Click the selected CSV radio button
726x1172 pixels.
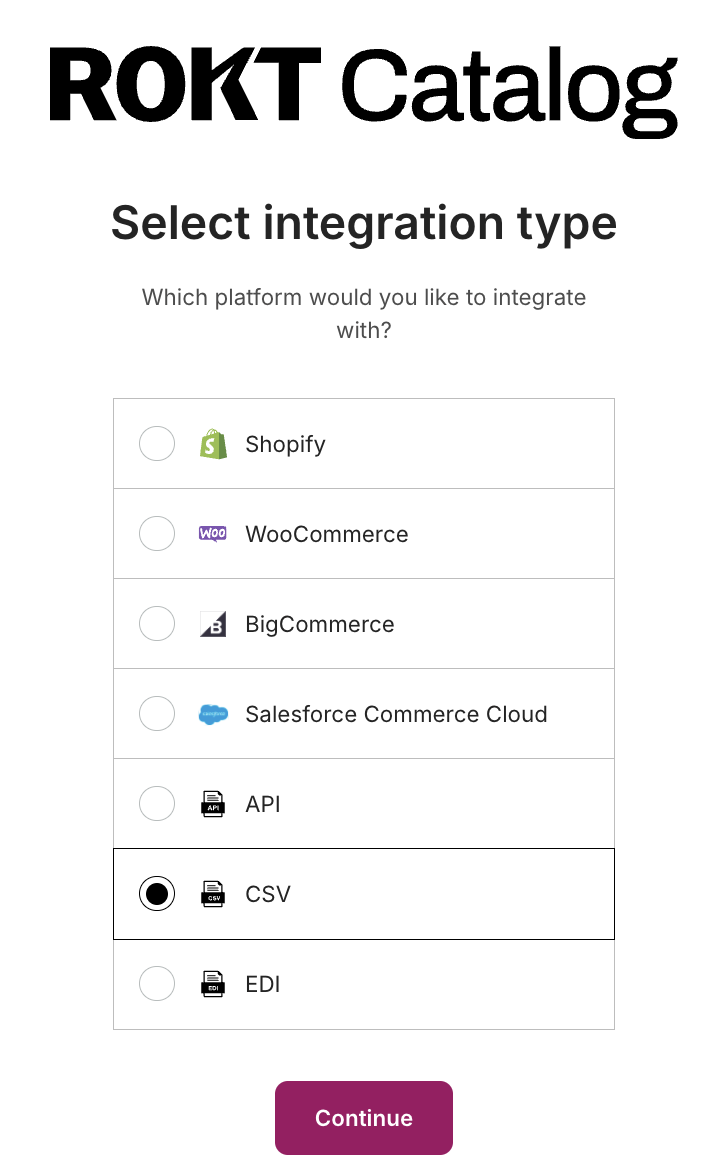point(157,894)
